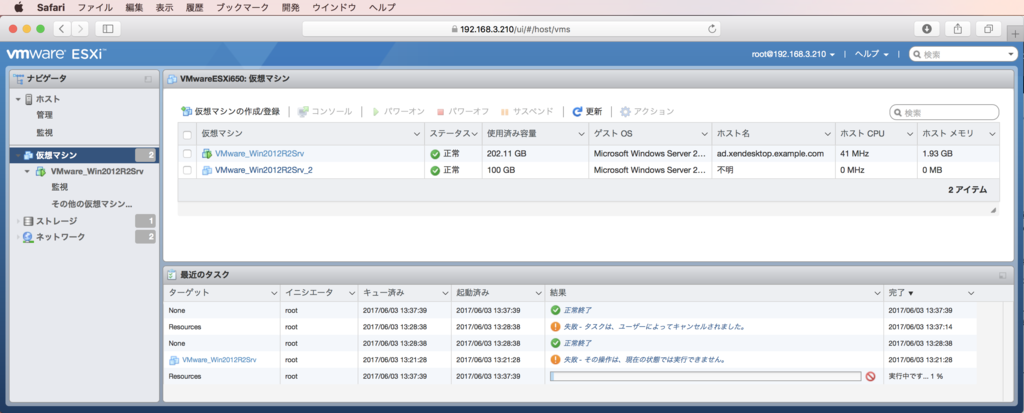Click ad.xendesktop.example.com host name cell

(x=771, y=154)
